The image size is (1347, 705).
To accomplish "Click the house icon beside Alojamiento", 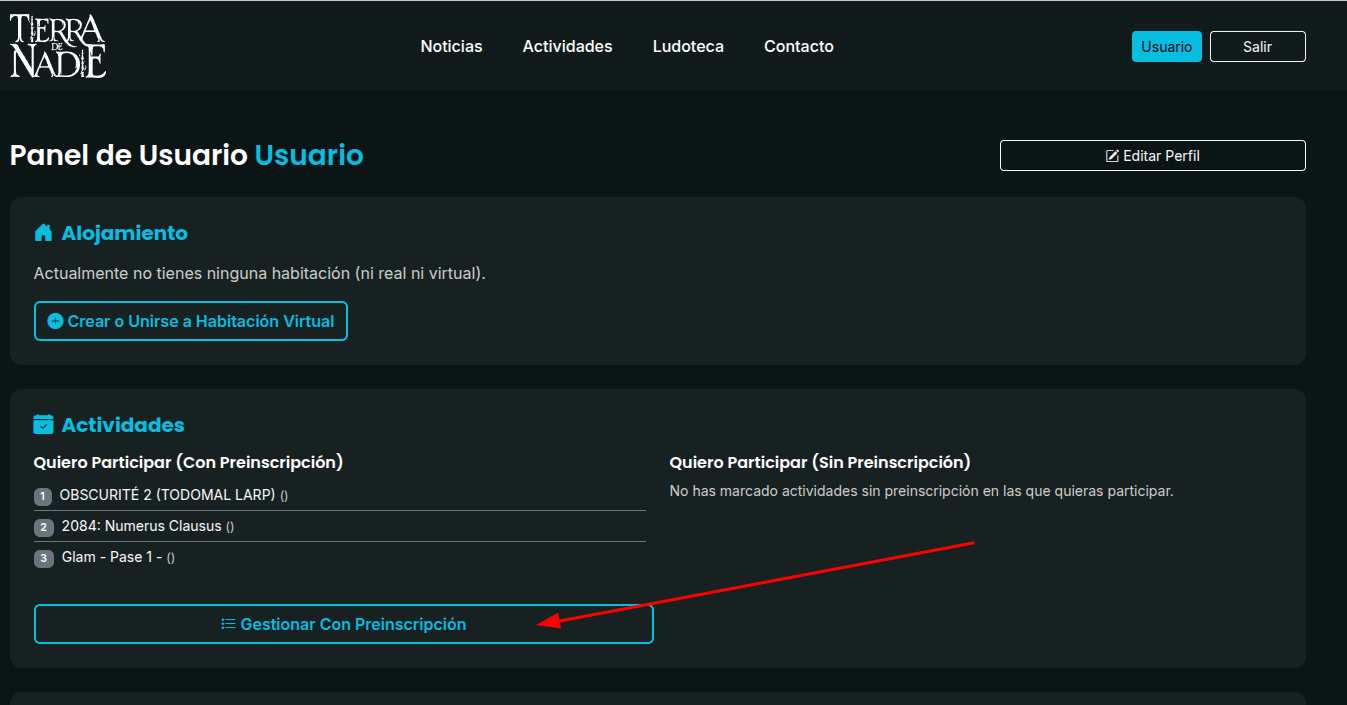I will point(43,233).
